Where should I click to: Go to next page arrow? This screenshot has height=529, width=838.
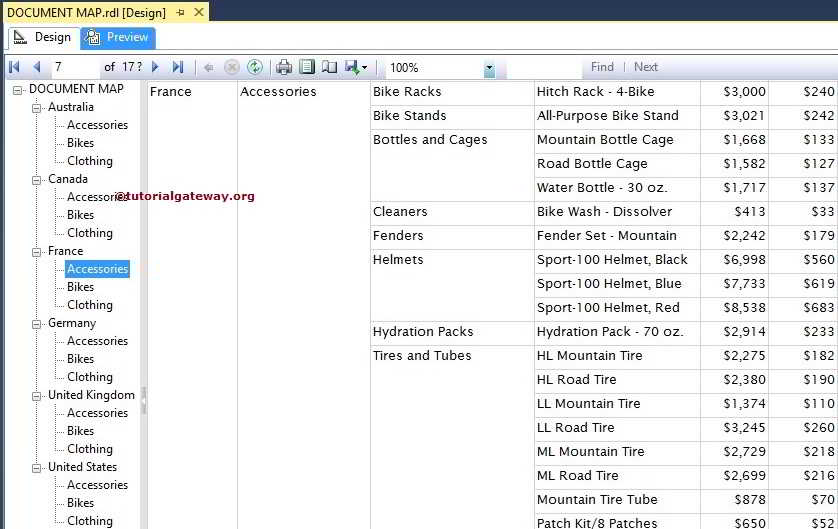[x=156, y=67]
